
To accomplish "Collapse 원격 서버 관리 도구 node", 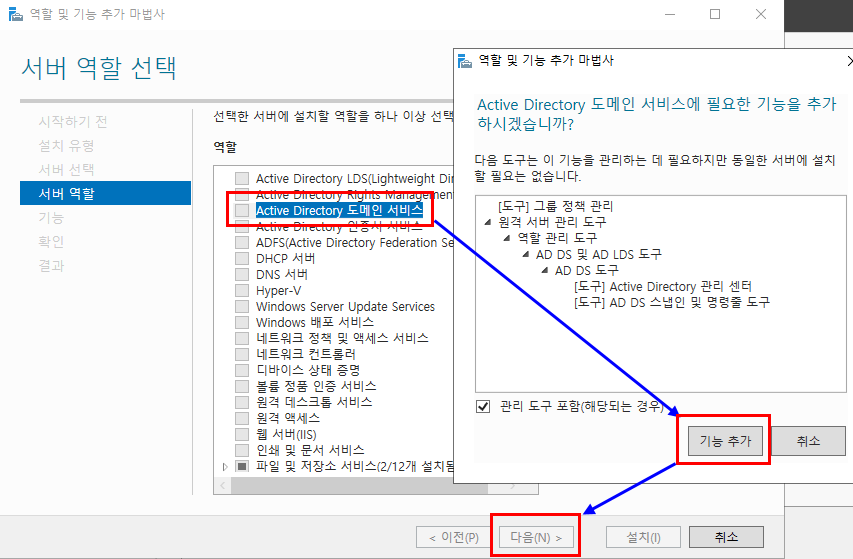I will click(x=488, y=222).
